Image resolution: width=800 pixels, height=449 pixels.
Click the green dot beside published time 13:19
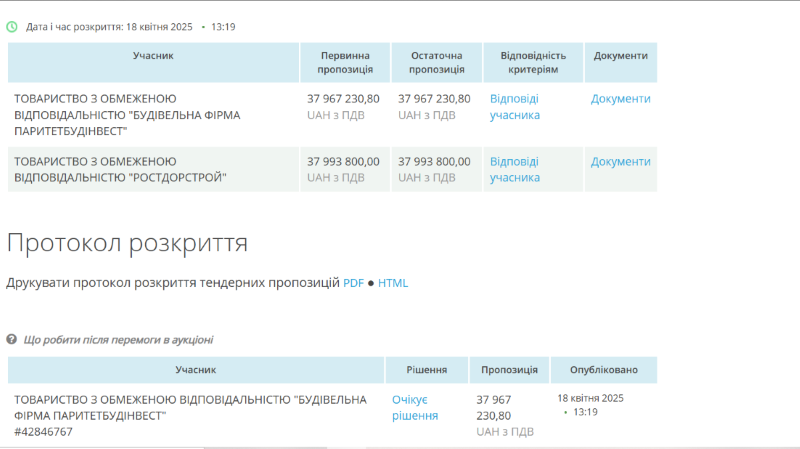pos(565,412)
